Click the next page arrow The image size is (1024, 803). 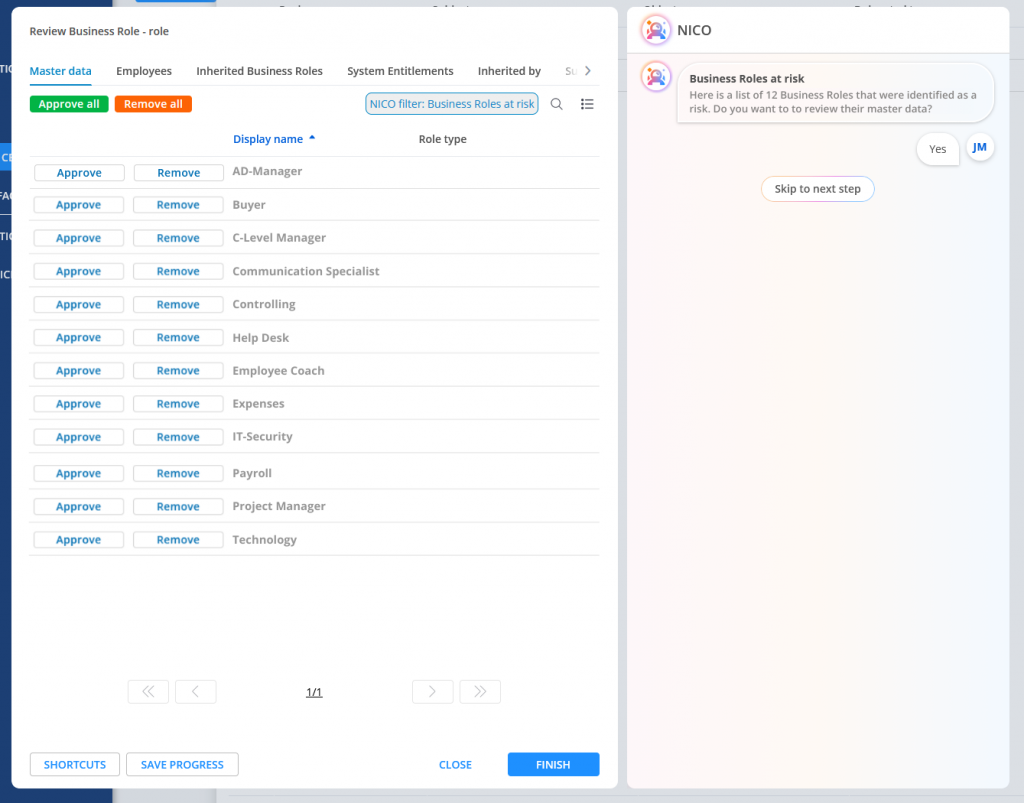pyautogui.click(x=432, y=692)
